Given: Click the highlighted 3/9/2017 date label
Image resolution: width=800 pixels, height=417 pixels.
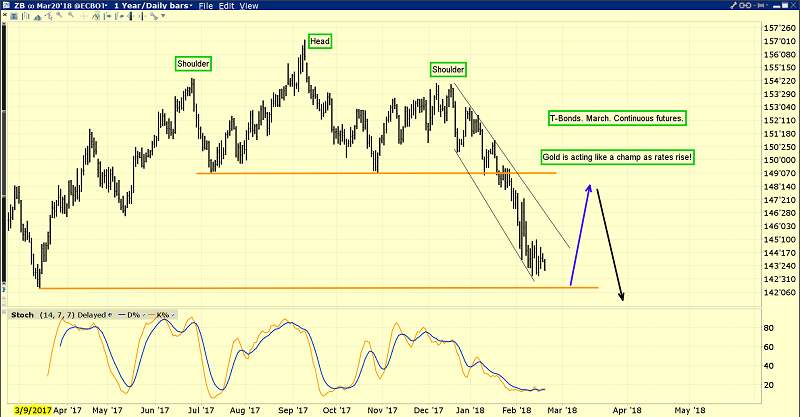Looking at the screenshot, I should (33, 410).
